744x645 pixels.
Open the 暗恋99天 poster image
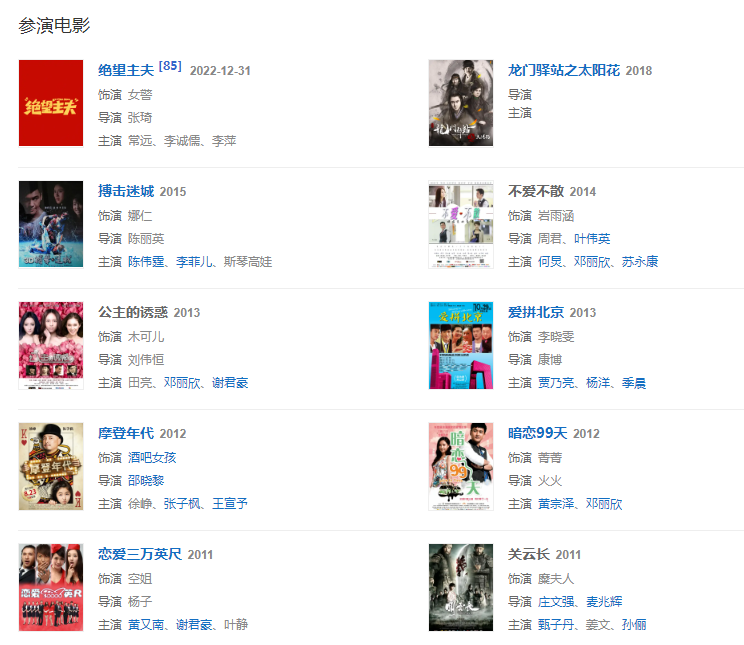(461, 466)
